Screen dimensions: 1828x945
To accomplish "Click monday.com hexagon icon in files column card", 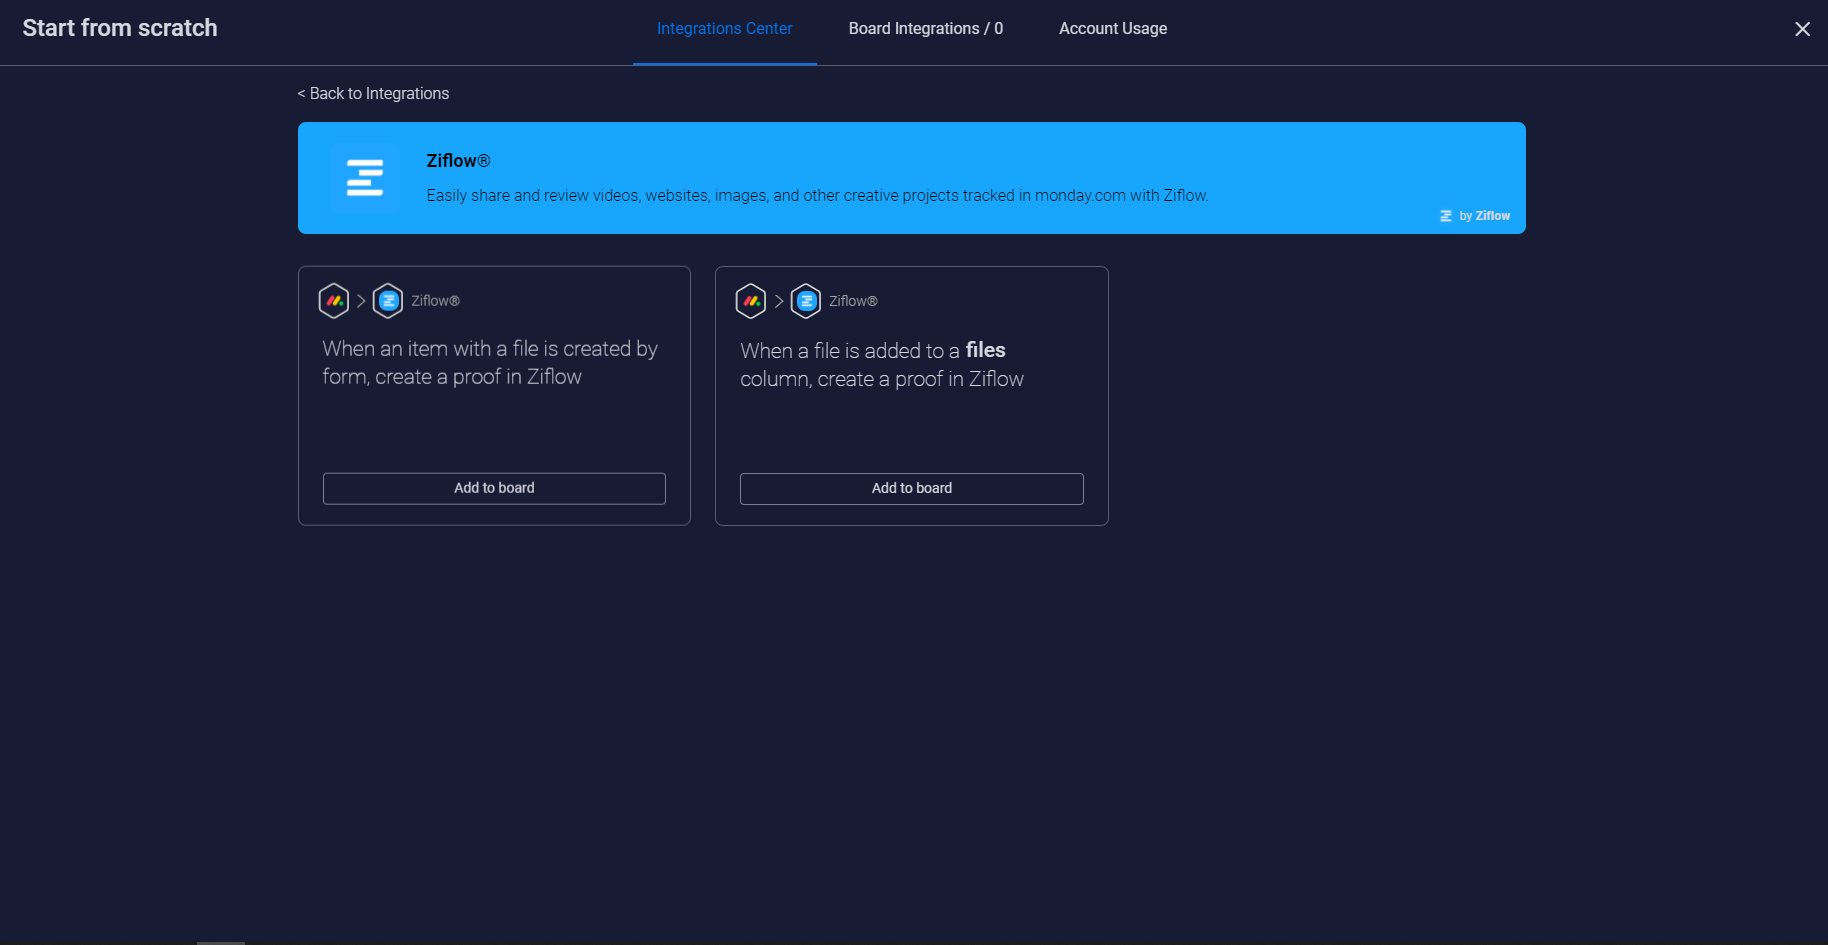I will tap(751, 301).
